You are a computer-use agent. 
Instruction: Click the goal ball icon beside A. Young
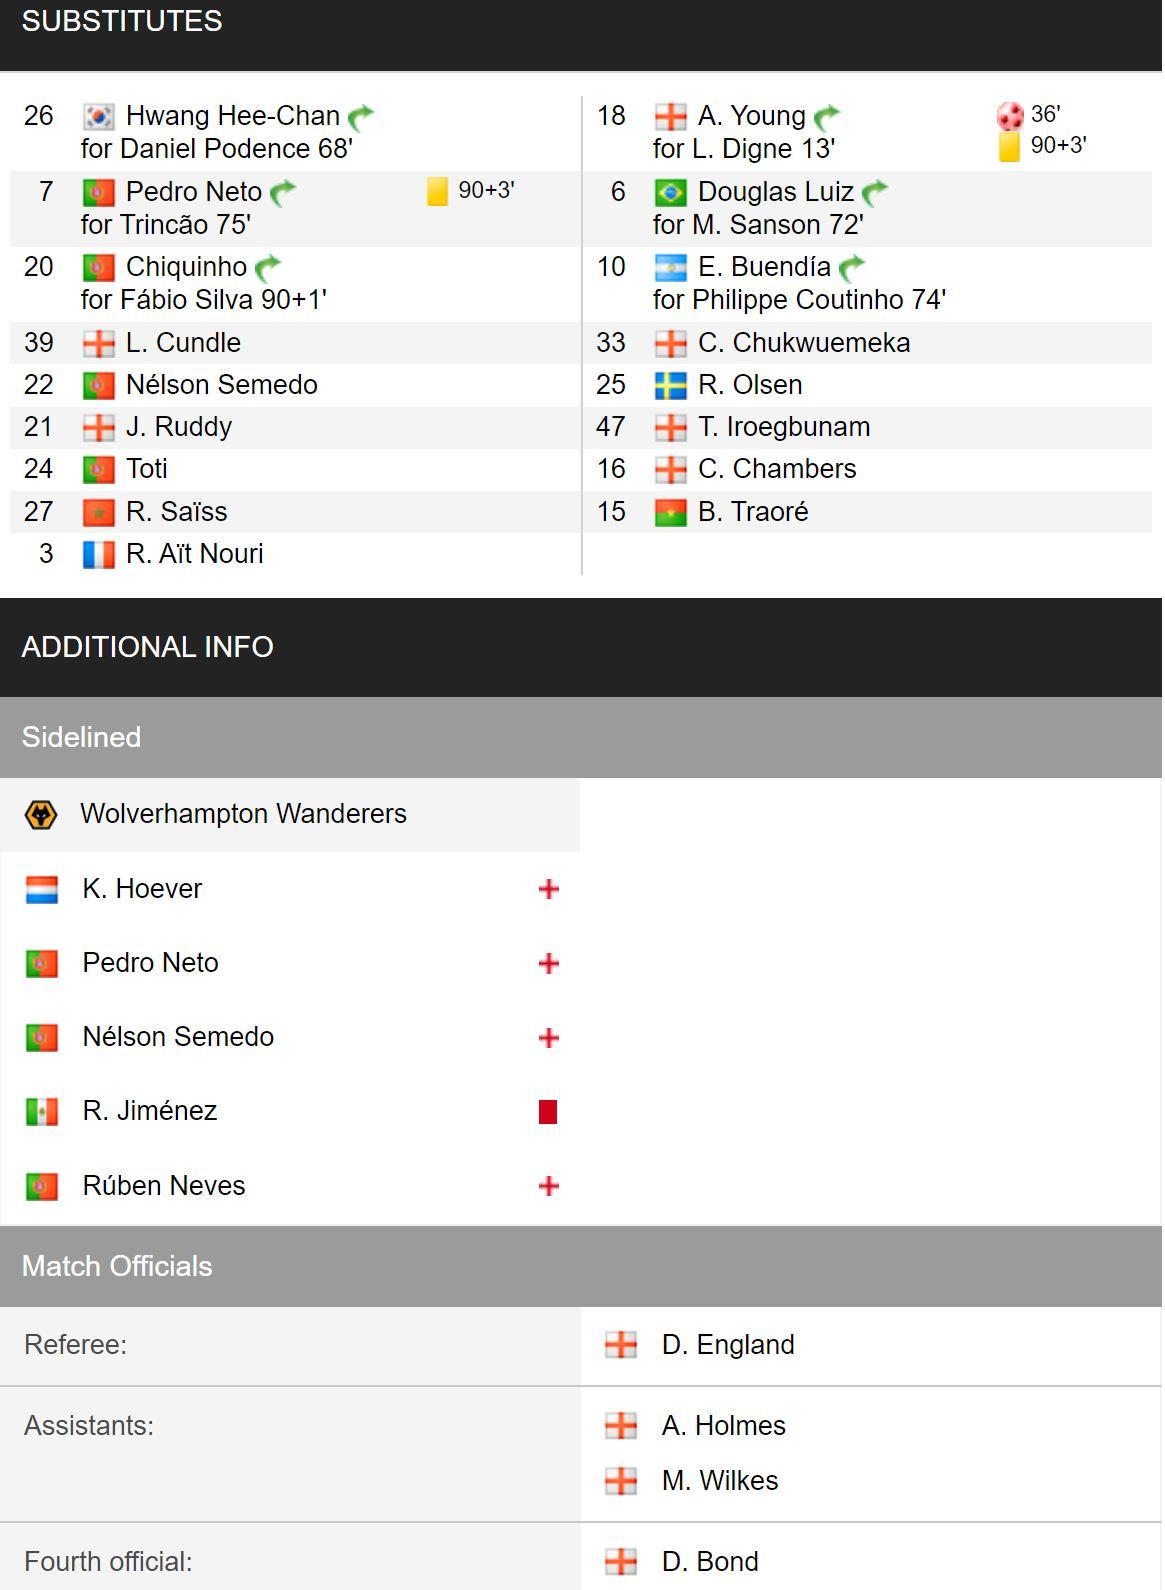[1010, 116]
